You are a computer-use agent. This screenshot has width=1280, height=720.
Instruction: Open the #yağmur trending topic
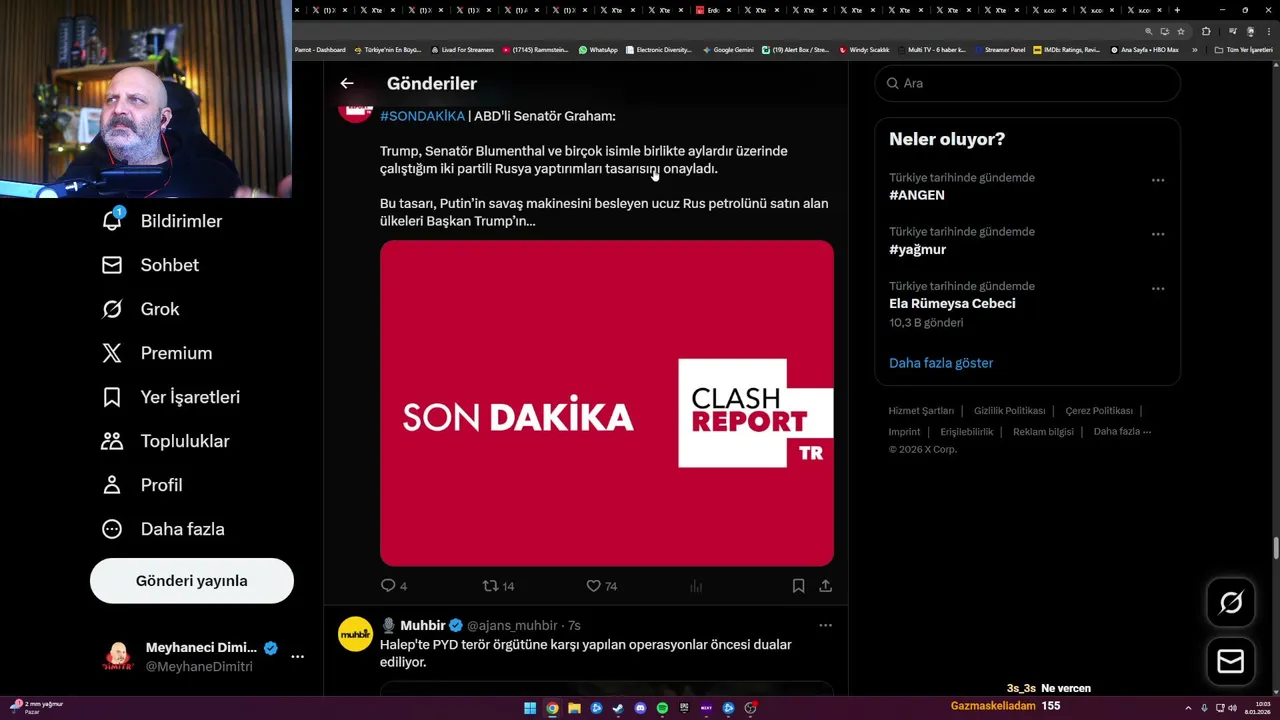click(x=917, y=249)
